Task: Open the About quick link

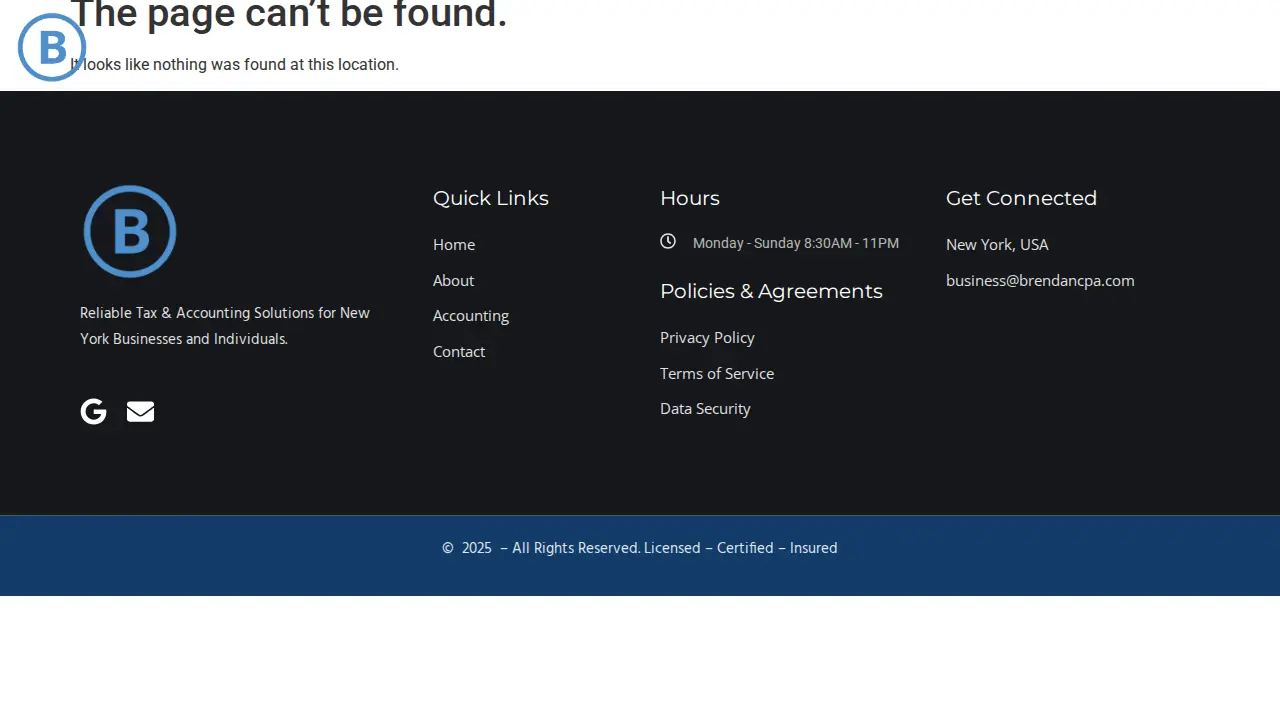Action: [453, 280]
